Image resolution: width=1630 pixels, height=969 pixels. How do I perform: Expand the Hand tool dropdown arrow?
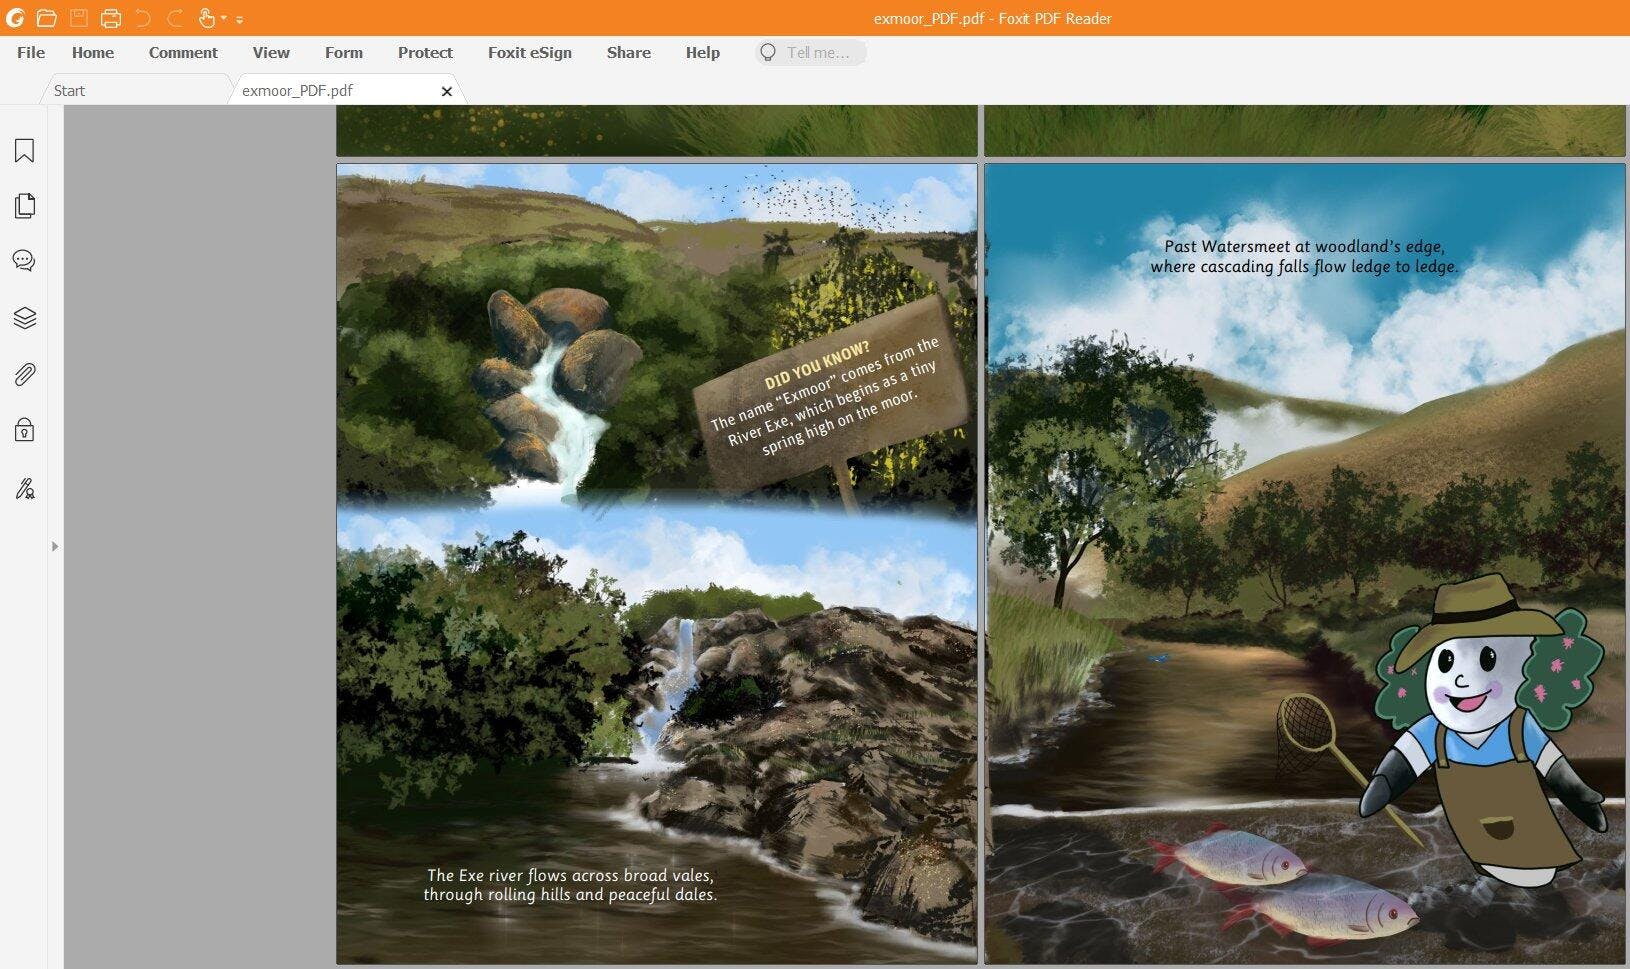[224, 18]
